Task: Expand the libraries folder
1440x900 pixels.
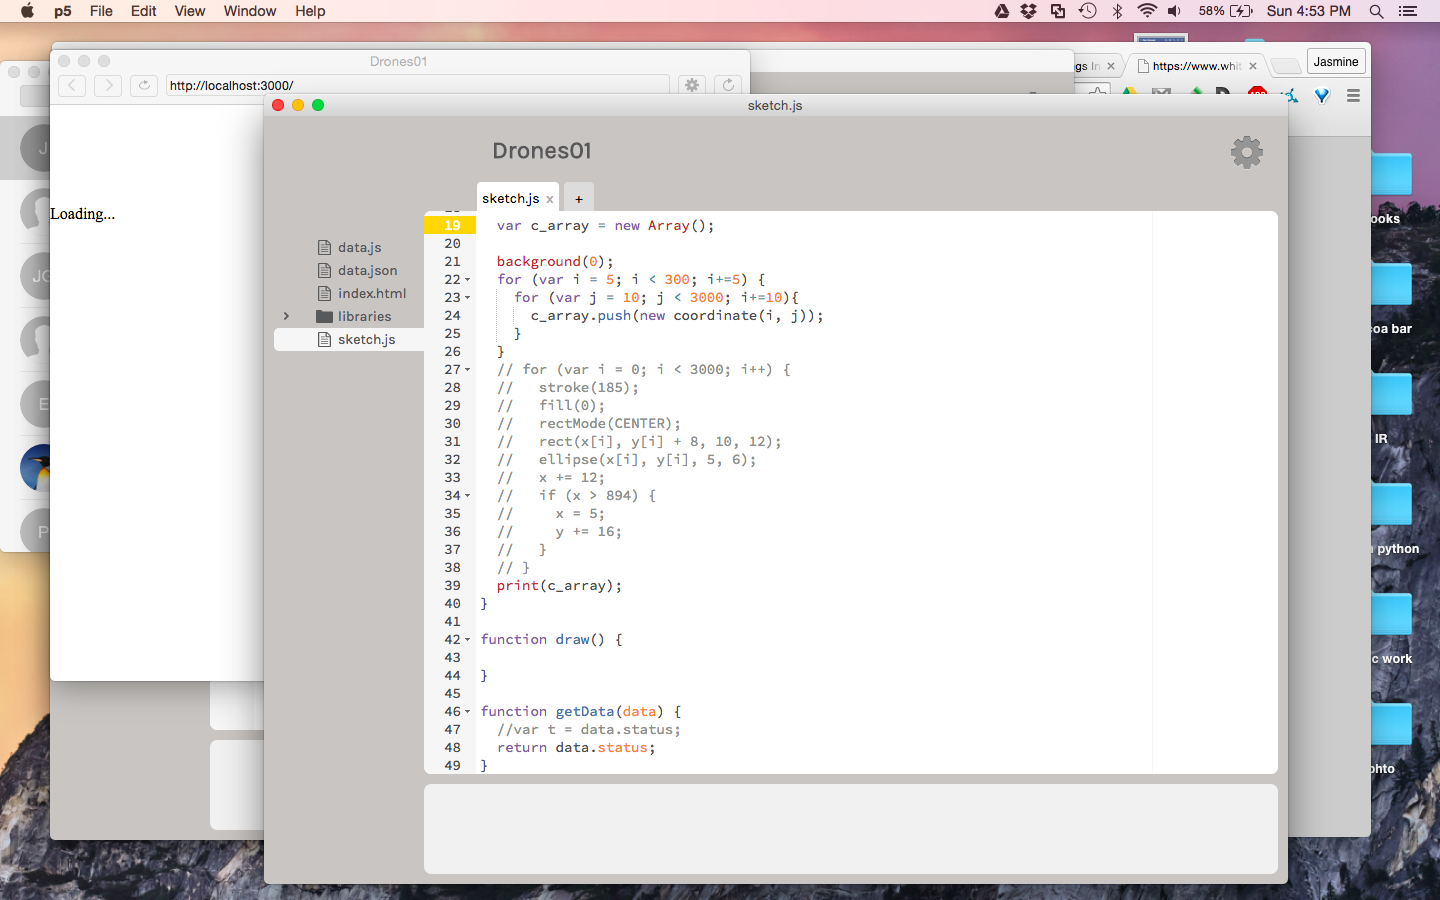Action: coord(286,316)
